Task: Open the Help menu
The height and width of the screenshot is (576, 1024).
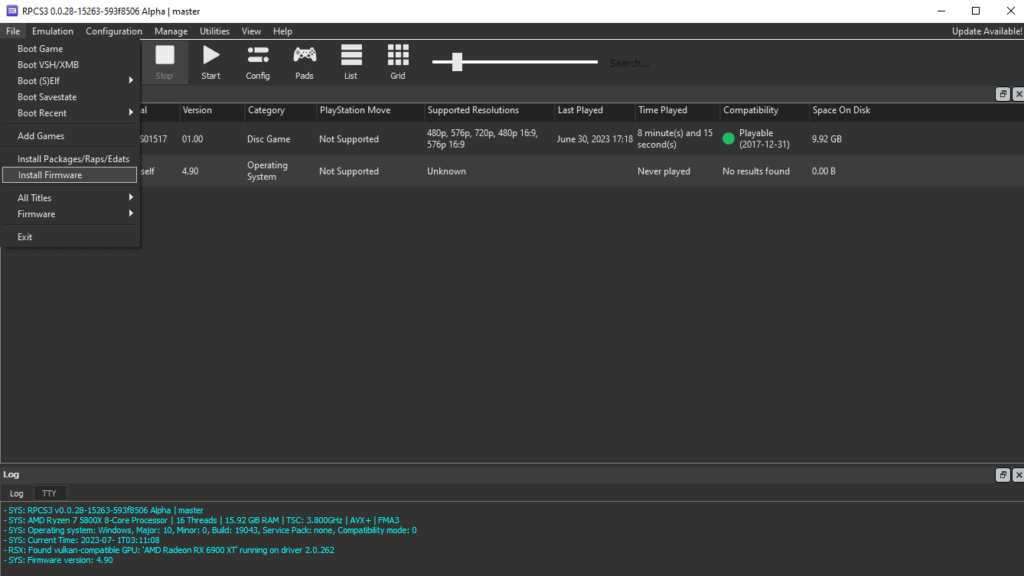Action: point(282,31)
